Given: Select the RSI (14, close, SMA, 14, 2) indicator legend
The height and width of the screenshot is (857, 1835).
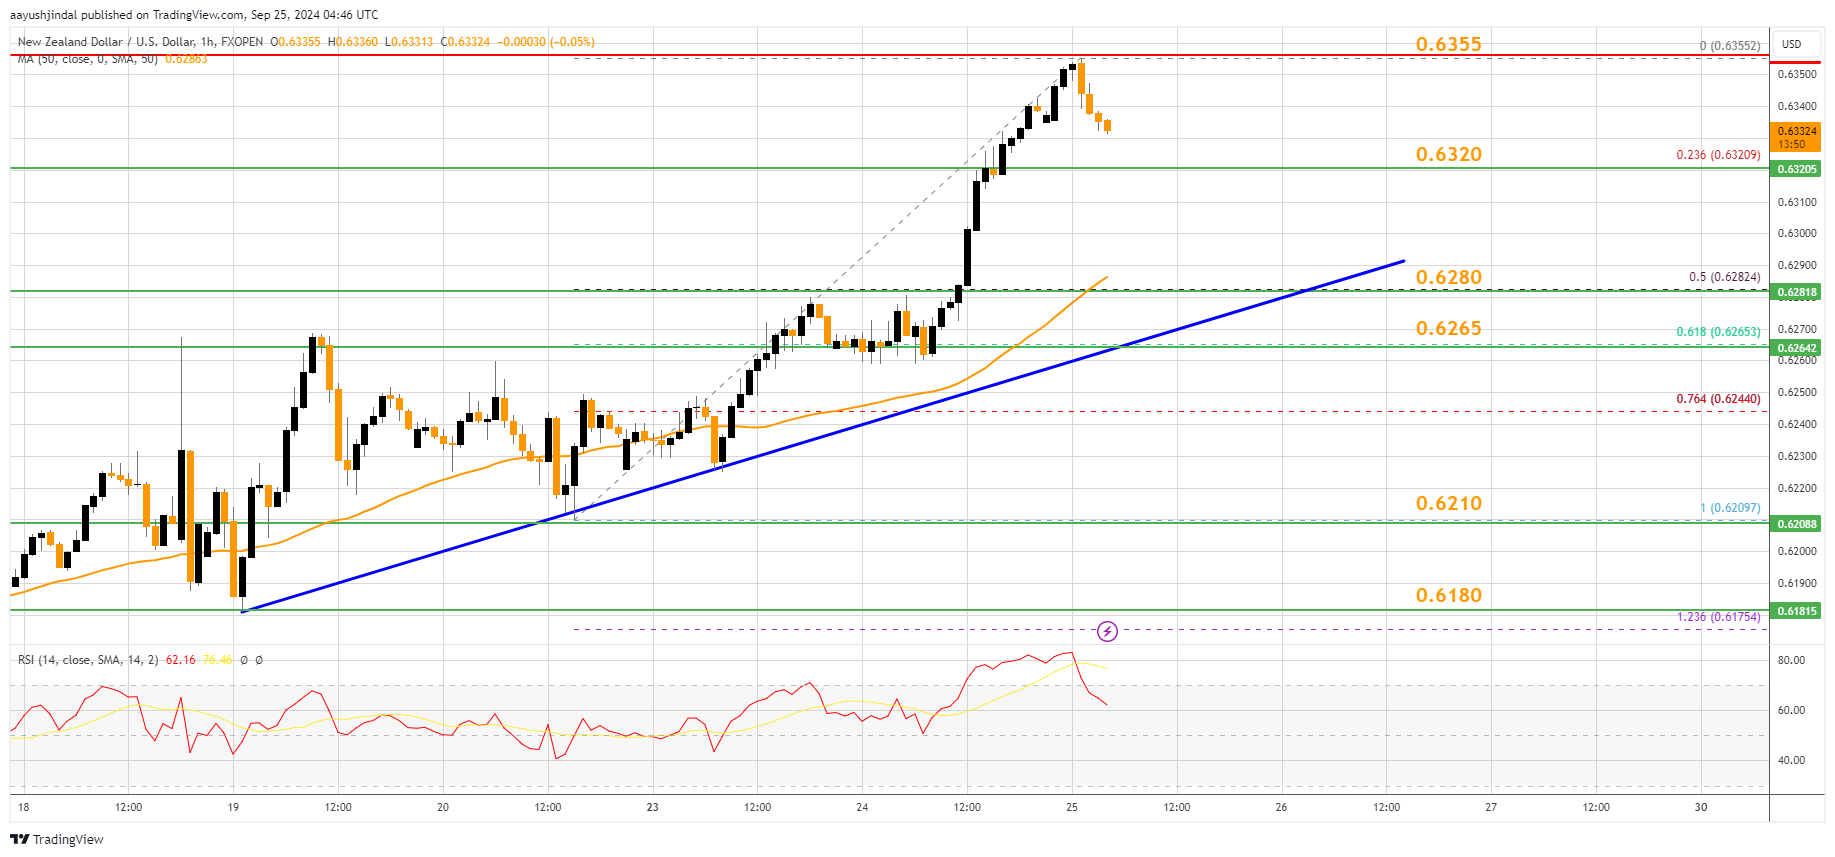Looking at the screenshot, I should point(88,660).
